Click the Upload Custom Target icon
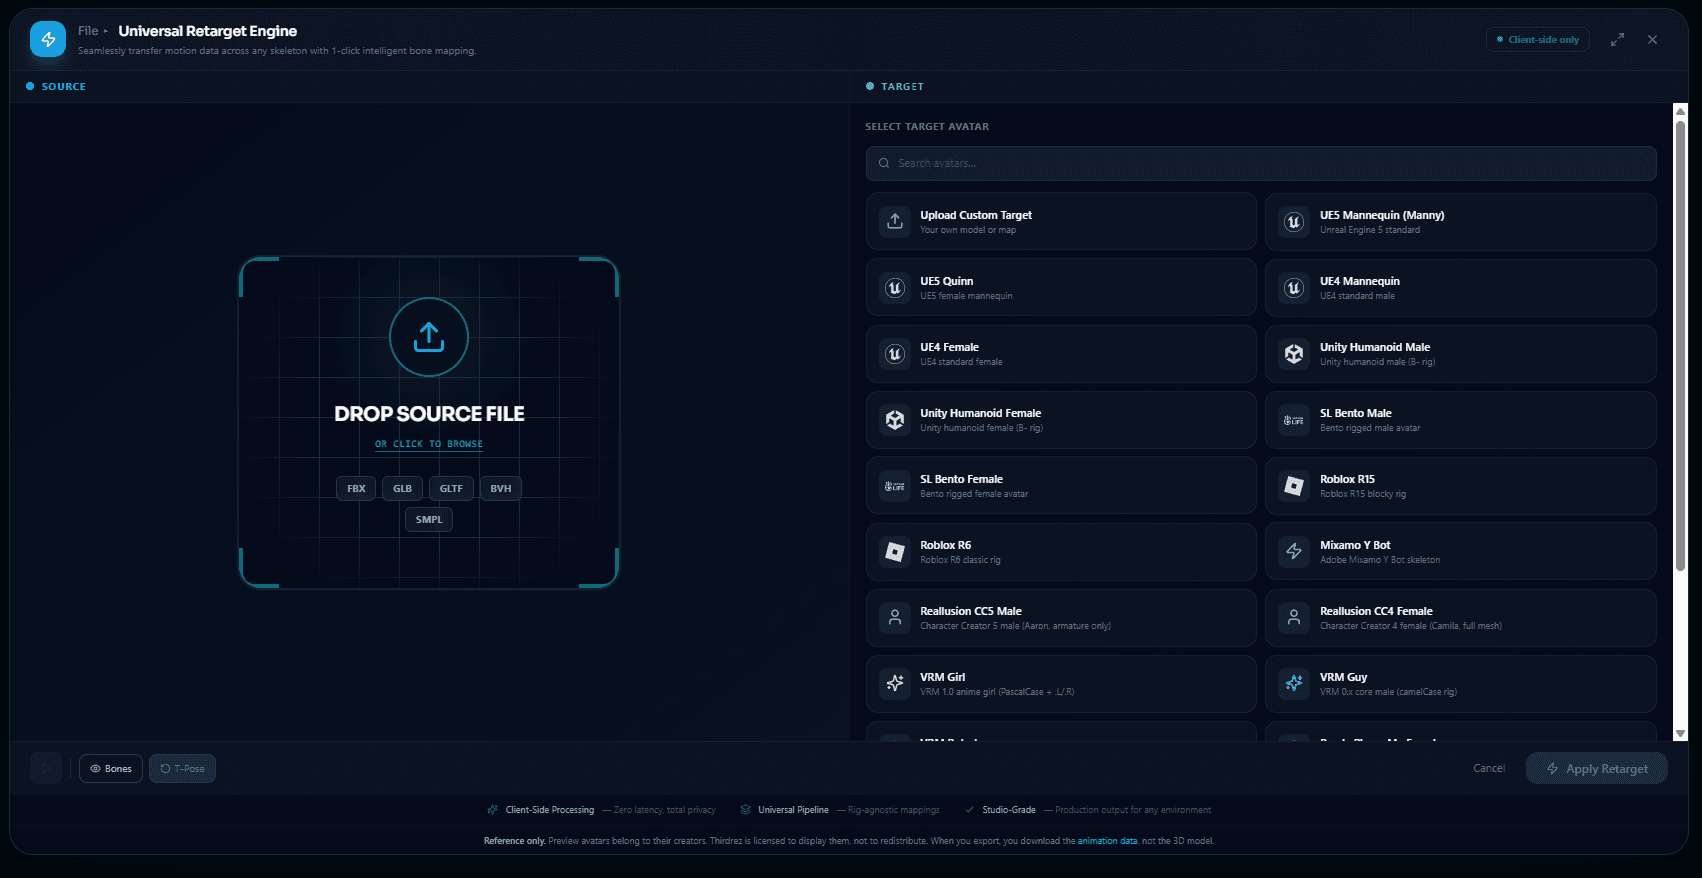This screenshot has height=878, width=1702. pyautogui.click(x=895, y=221)
